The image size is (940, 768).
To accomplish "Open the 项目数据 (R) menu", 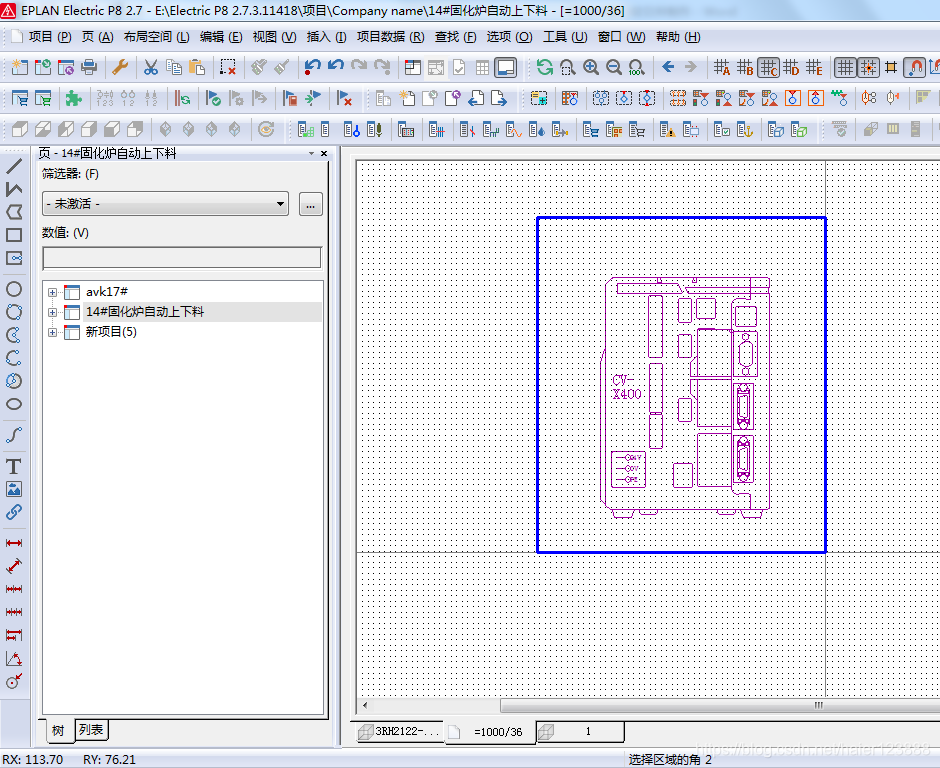I will coord(390,37).
